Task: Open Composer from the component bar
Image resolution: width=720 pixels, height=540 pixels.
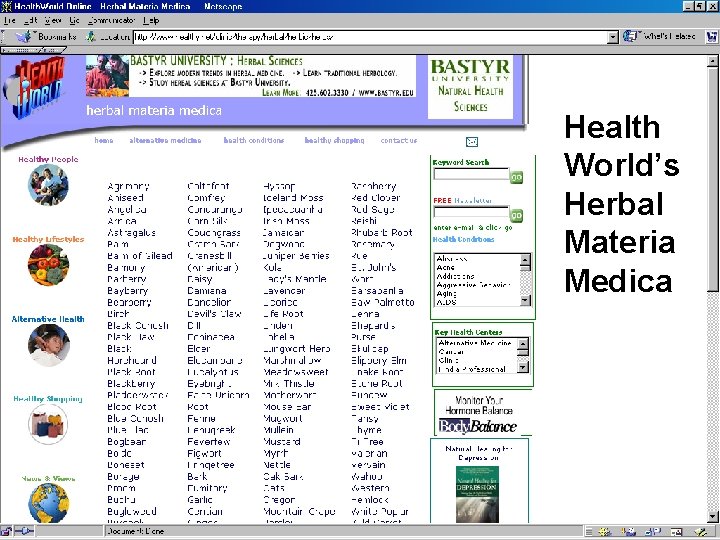Action: (701, 532)
